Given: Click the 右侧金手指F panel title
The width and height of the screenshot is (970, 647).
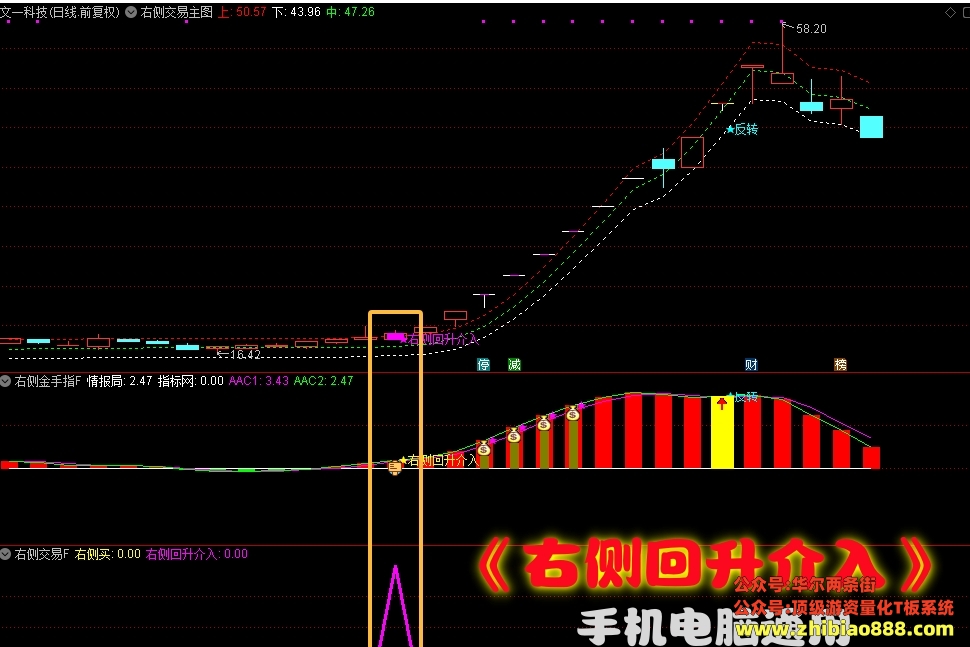Looking at the screenshot, I should point(48,381).
